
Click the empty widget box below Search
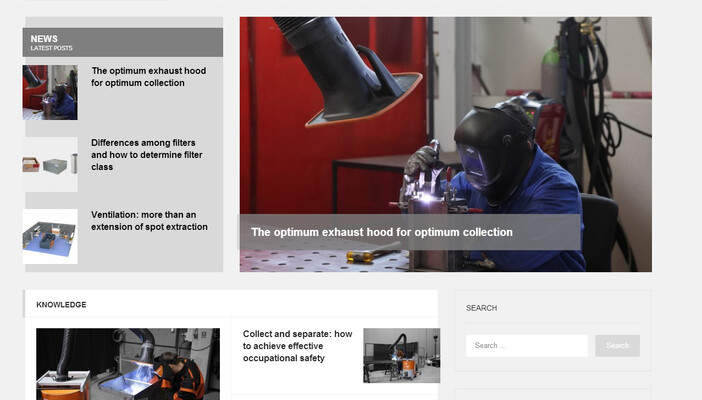click(552, 394)
